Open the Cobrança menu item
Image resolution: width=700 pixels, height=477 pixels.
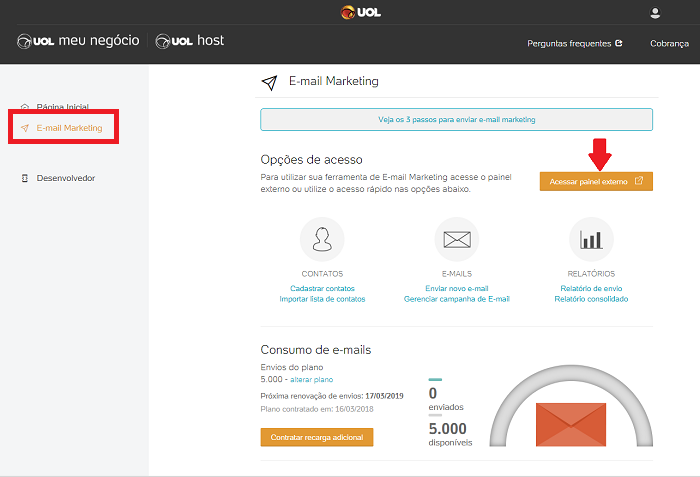(x=669, y=43)
